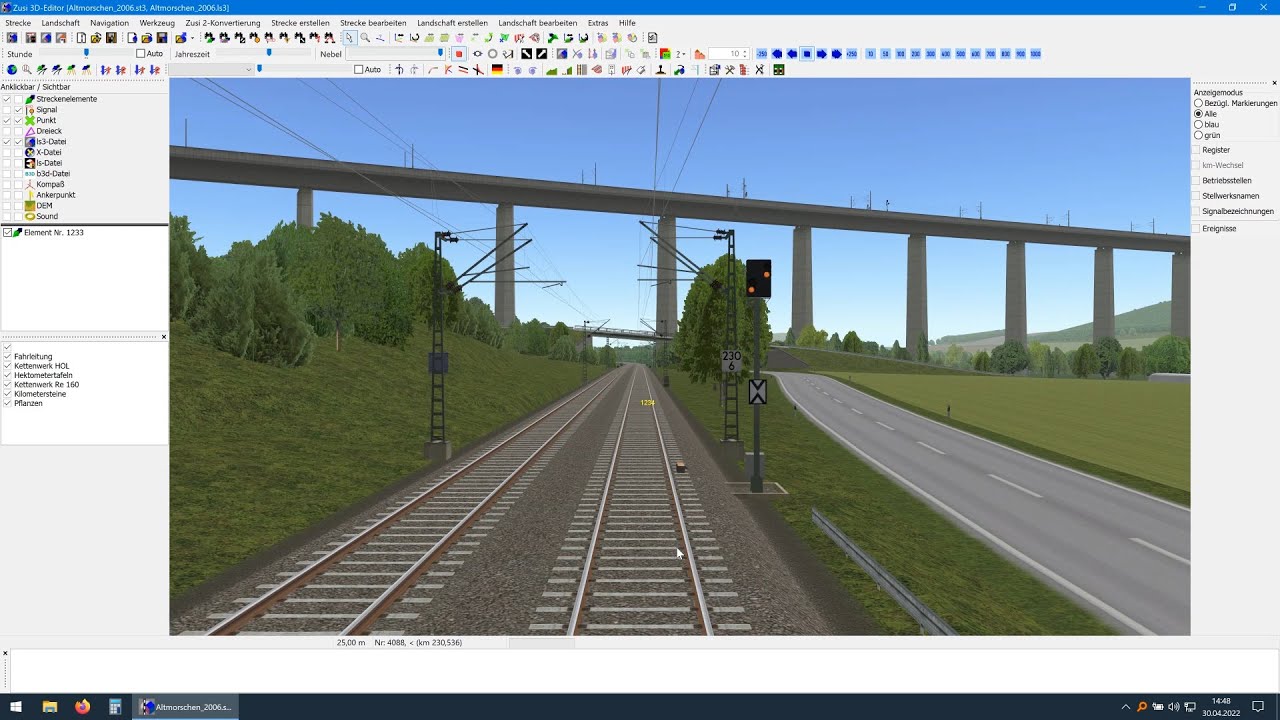Open the Strecke menu

click(x=18, y=22)
